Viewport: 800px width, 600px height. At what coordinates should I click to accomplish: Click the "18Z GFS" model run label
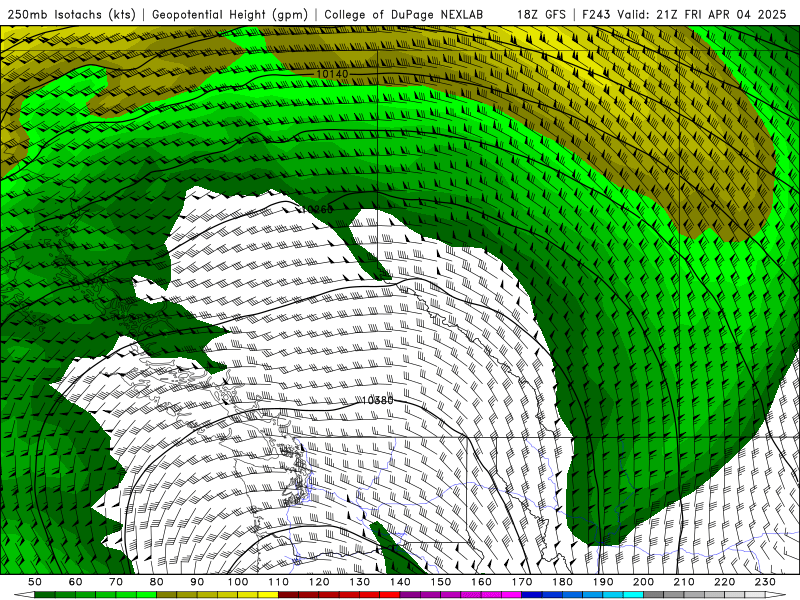(x=541, y=14)
